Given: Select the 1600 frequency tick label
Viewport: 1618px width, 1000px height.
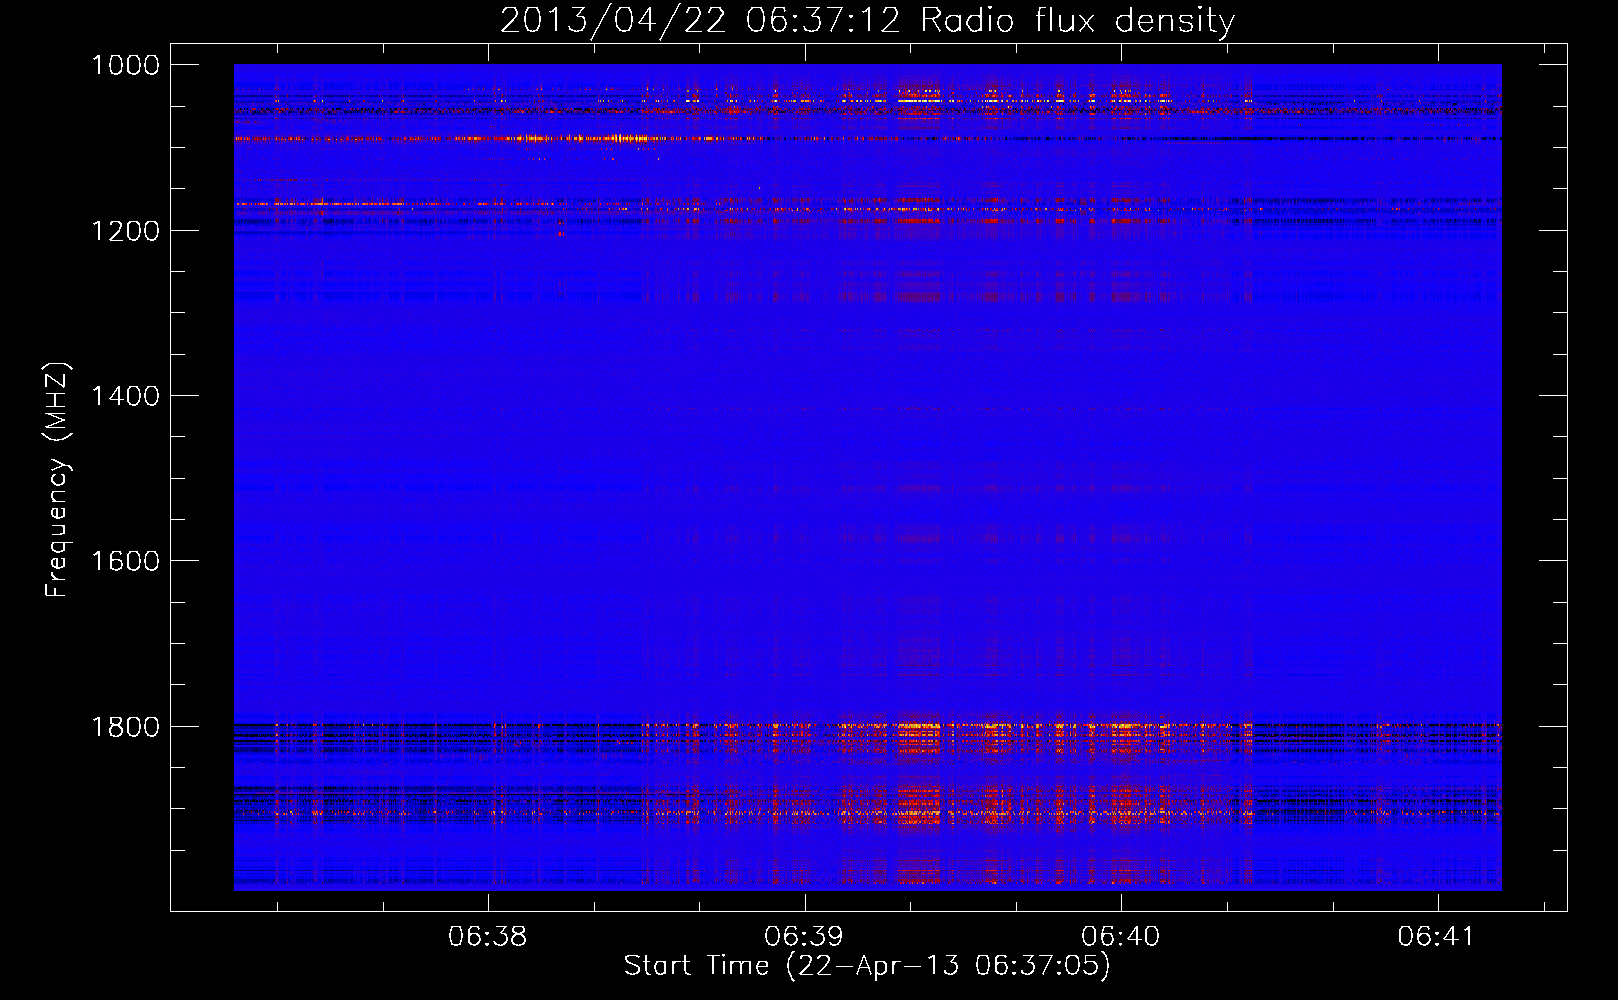Looking at the screenshot, I should pos(125,561).
